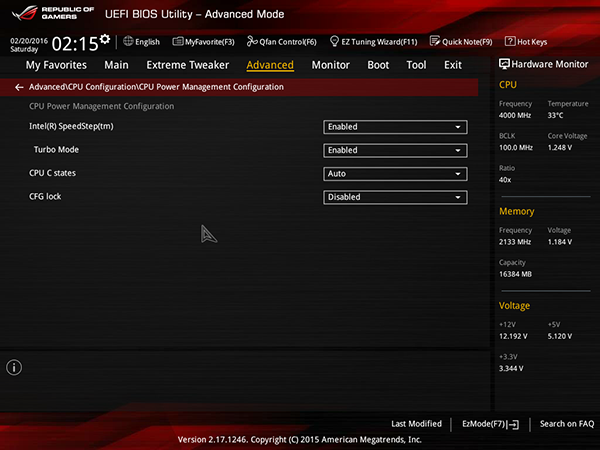This screenshot has width=600, height=450.
Task: Launch EZ Tuning Wizard(F11)
Action: (x=379, y=42)
